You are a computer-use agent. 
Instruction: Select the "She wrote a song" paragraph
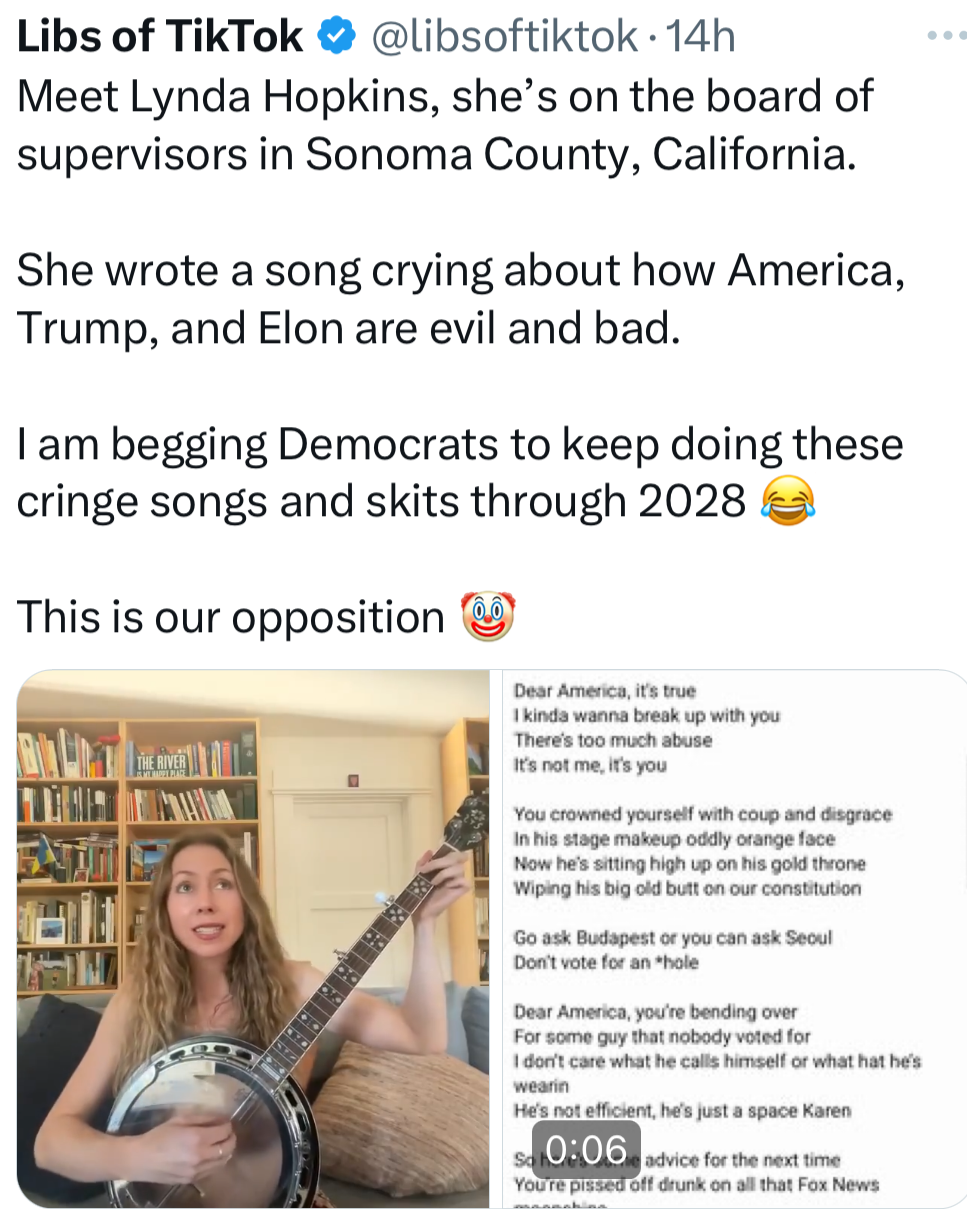tap(460, 299)
